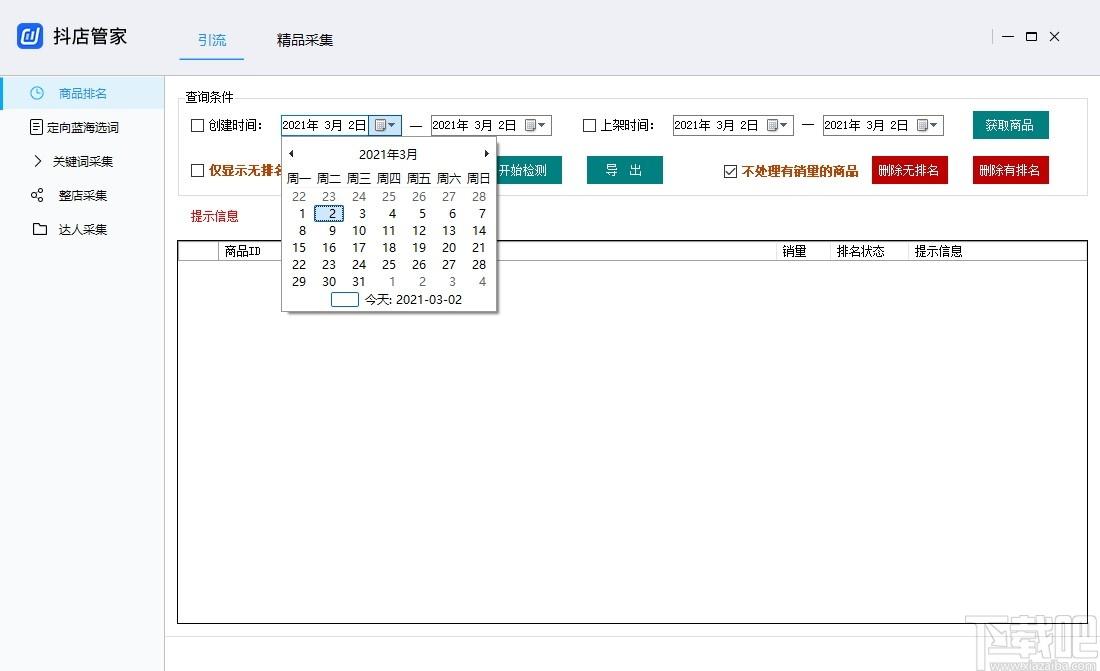Switch to the 引流 tab
The height and width of the screenshot is (671, 1100).
tap(212, 40)
